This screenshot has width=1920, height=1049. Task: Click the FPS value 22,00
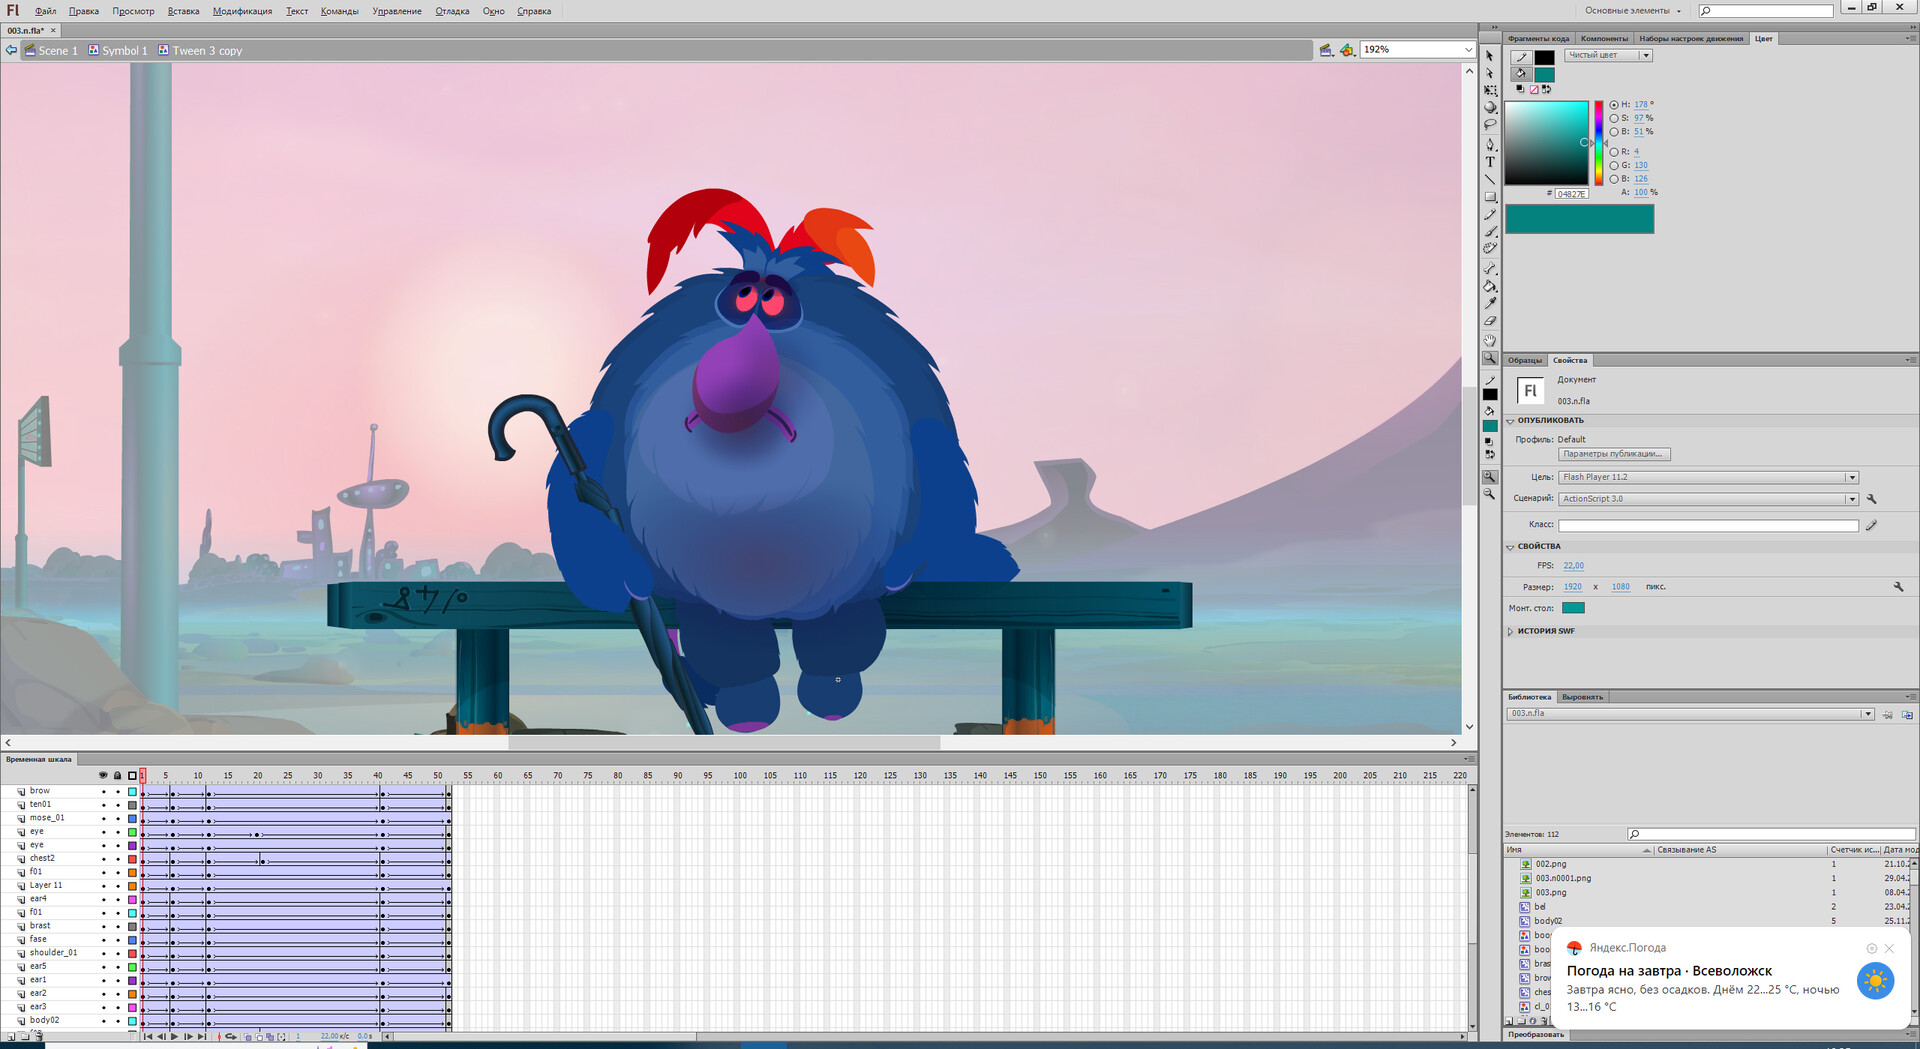(1573, 566)
